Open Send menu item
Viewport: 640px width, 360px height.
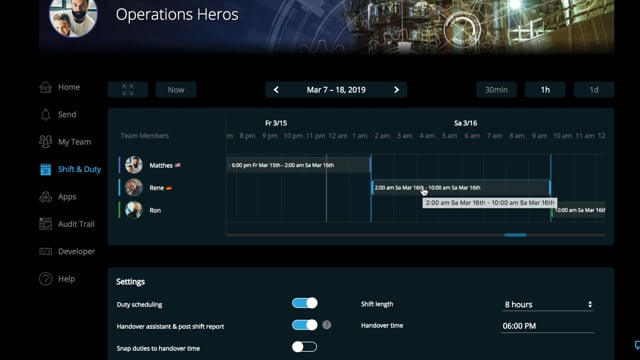point(67,115)
